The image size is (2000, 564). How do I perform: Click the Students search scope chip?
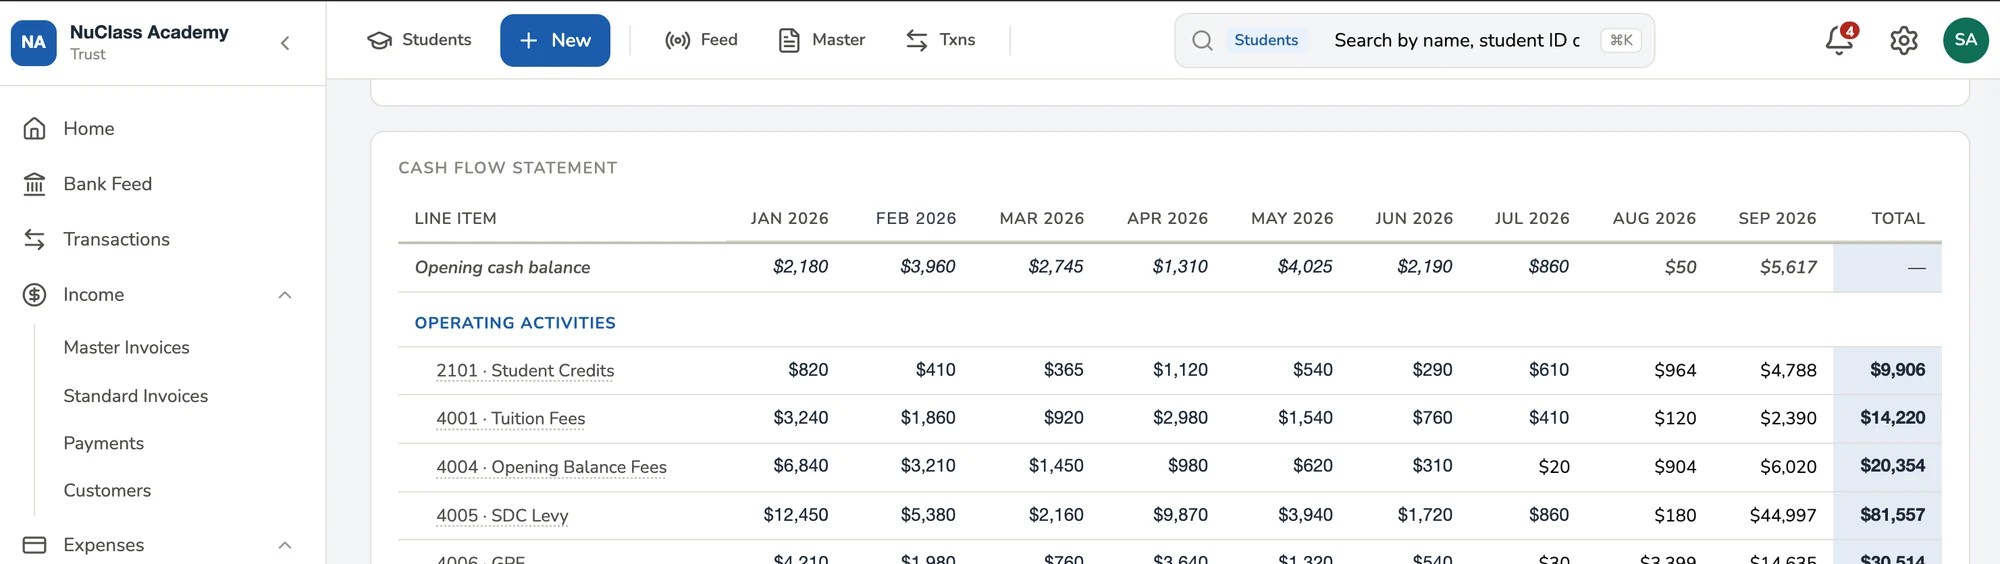[x=1266, y=40]
